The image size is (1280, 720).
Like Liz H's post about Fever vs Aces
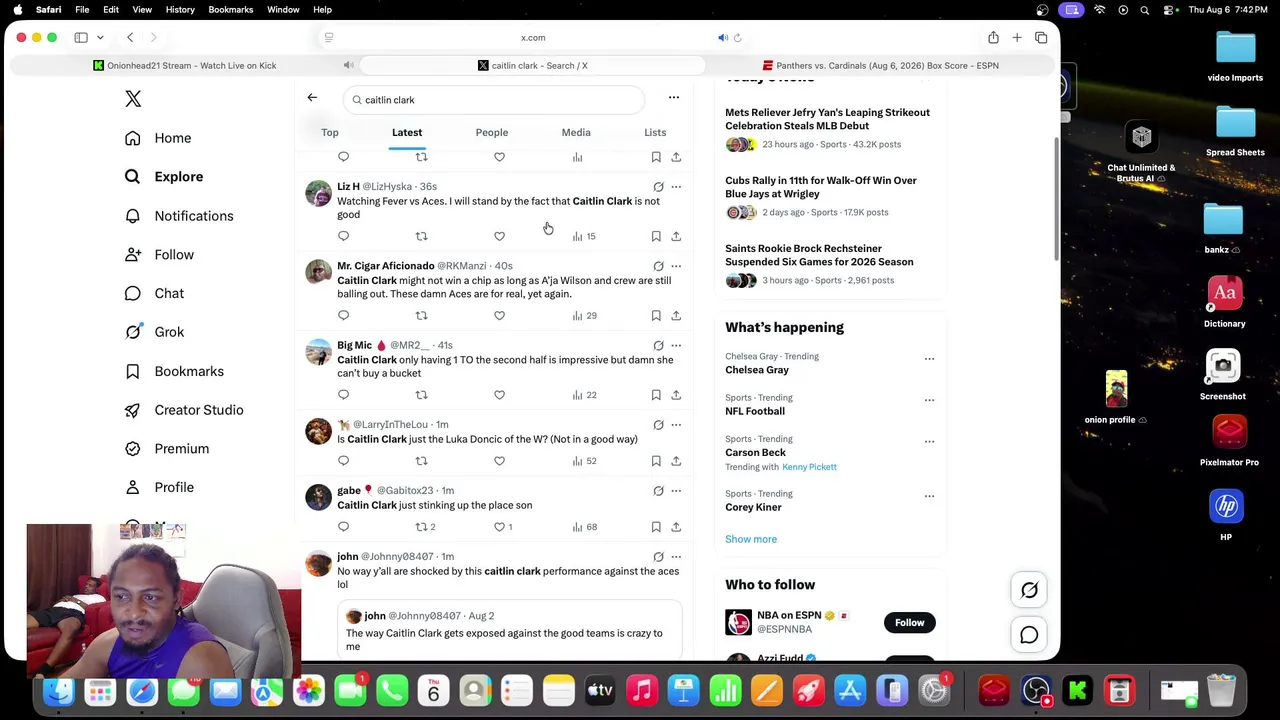pos(499,236)
